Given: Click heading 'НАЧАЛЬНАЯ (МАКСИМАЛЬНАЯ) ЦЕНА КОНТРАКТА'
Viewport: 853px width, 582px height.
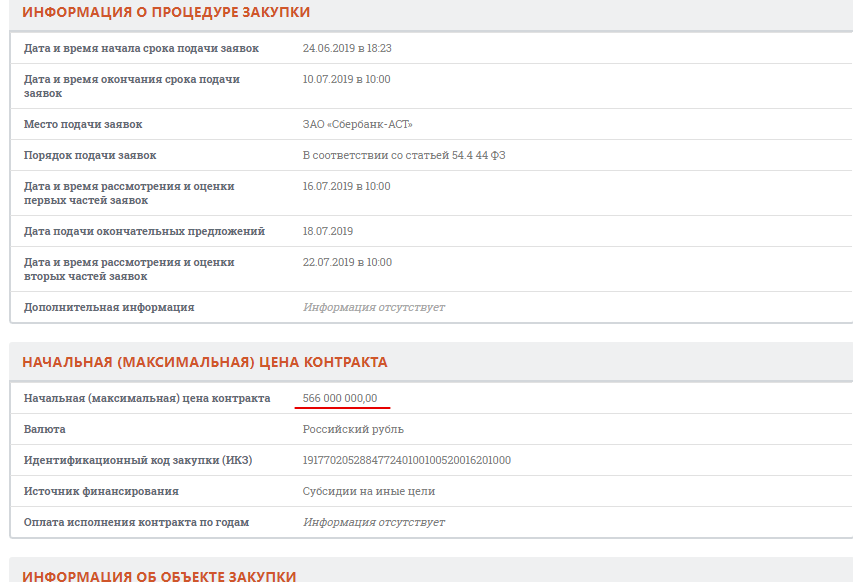Looking at the screenshot, I should click(205, 362).
